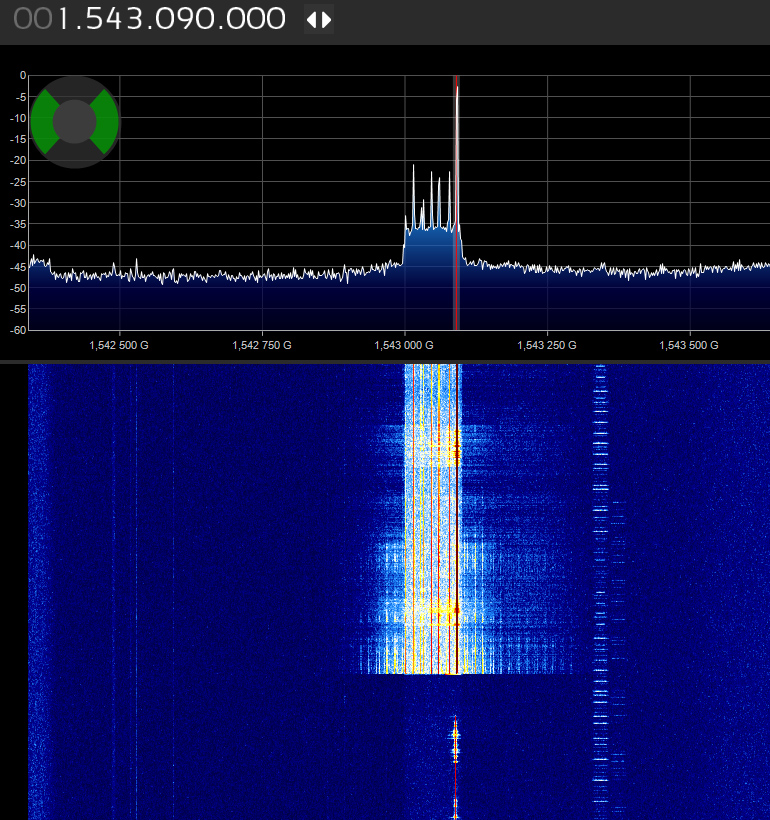Click the top dark wedge of the circular control
Image resolution: width=770 pixels, height=820 pixels.
(x=75, y=87)
